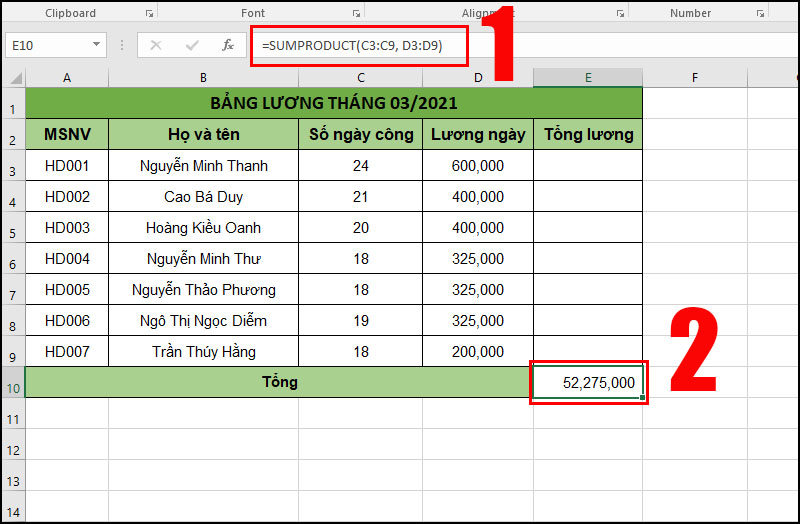Click the Enter checkmark in formula bar
Image resolution: width=800 pixels, height=524 pixels.
coord(191,45)
